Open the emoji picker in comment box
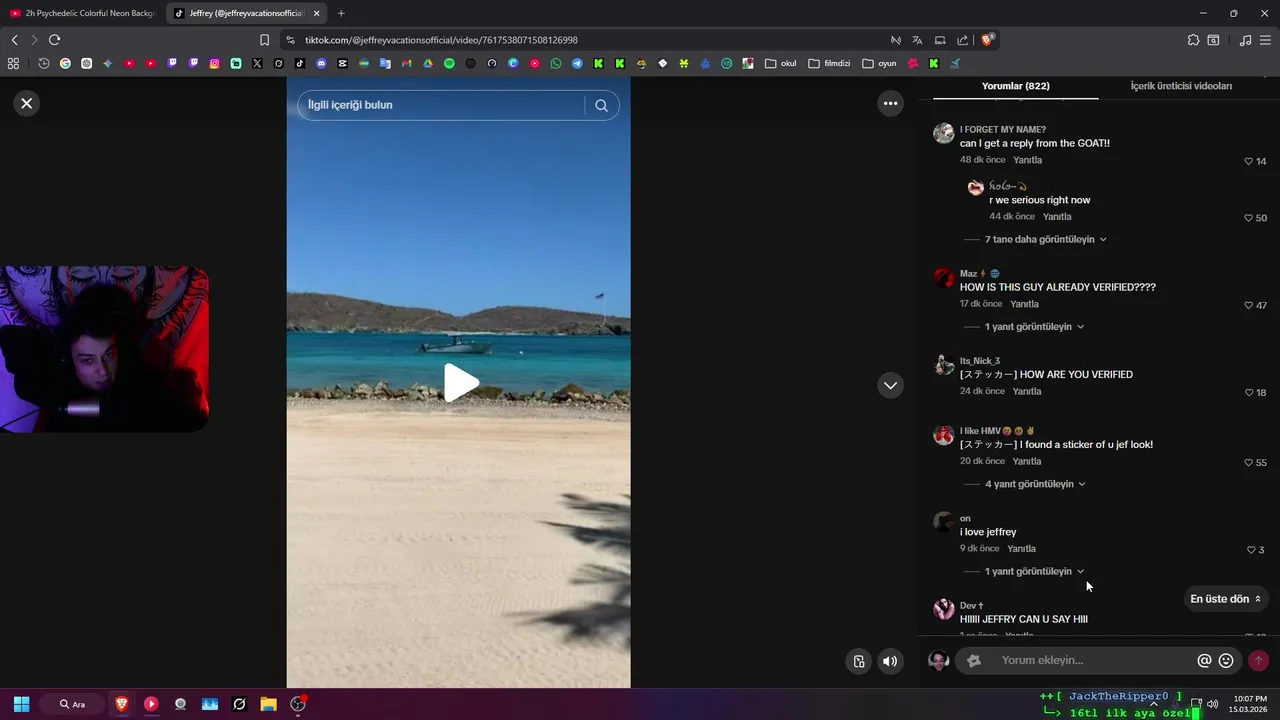 [1226, 661]
